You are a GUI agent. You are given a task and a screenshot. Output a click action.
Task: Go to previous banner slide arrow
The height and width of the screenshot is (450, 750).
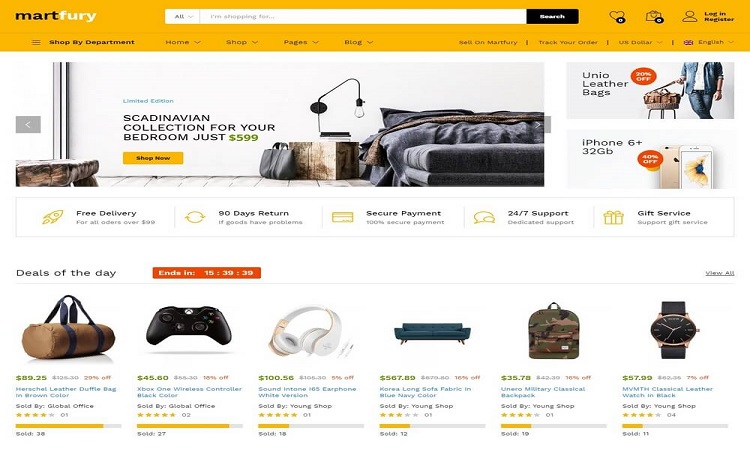tap(28, 124)
